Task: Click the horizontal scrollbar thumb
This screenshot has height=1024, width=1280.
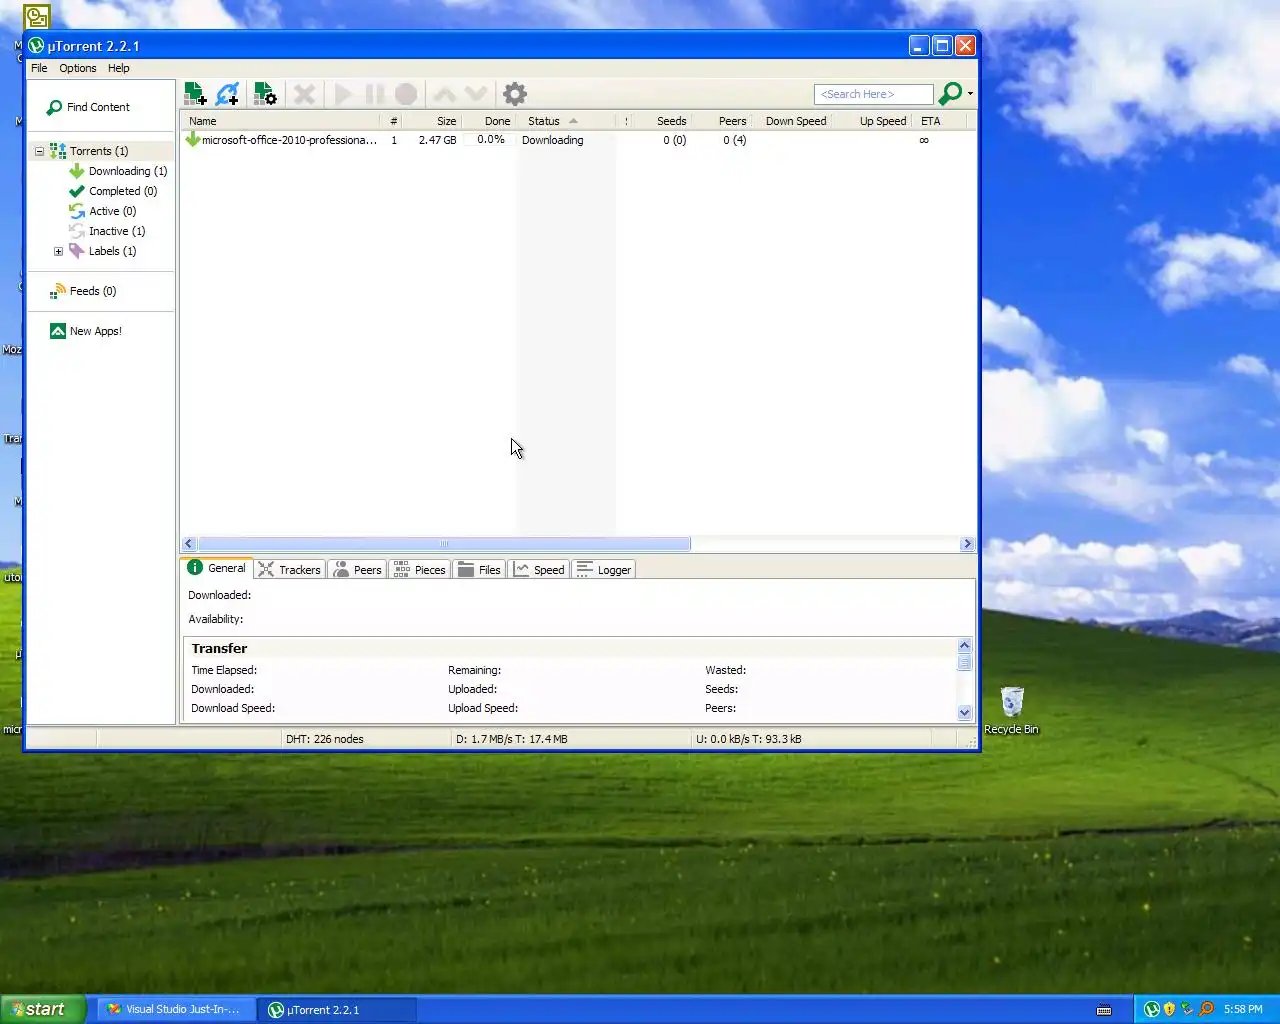Action: tap(444, 544)
